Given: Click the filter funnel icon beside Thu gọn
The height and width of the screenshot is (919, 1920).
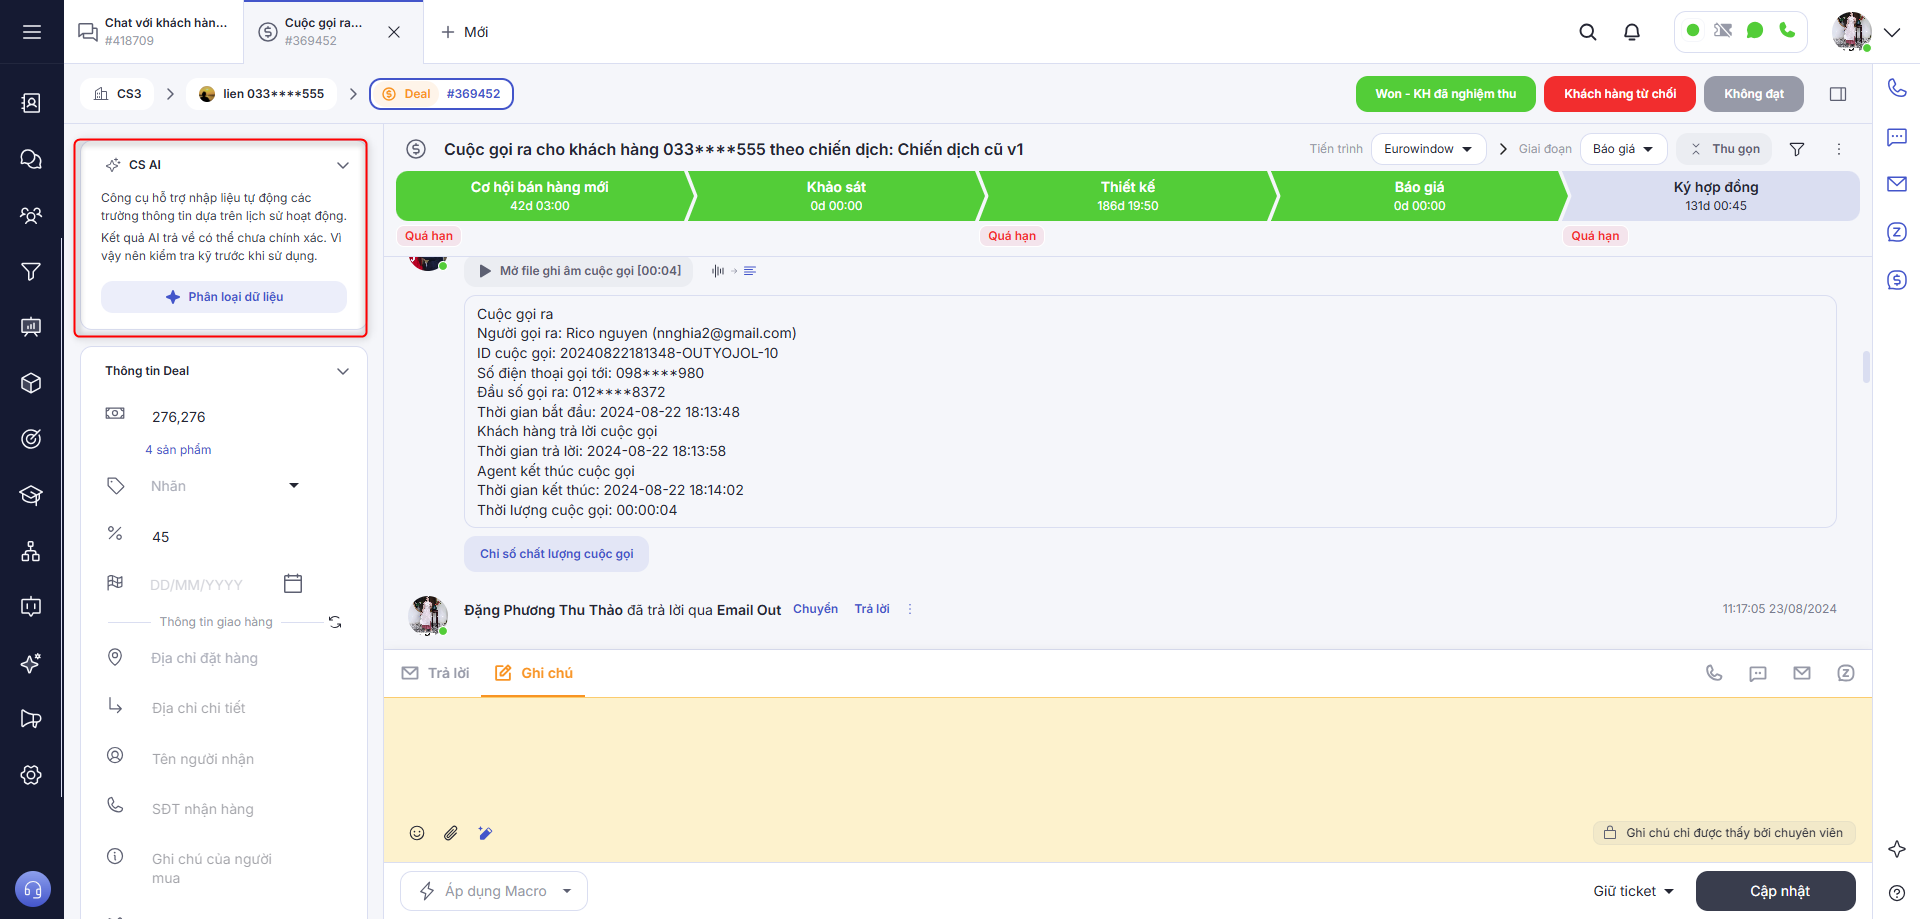Looking at the screenshot, I should (1797, 149).
